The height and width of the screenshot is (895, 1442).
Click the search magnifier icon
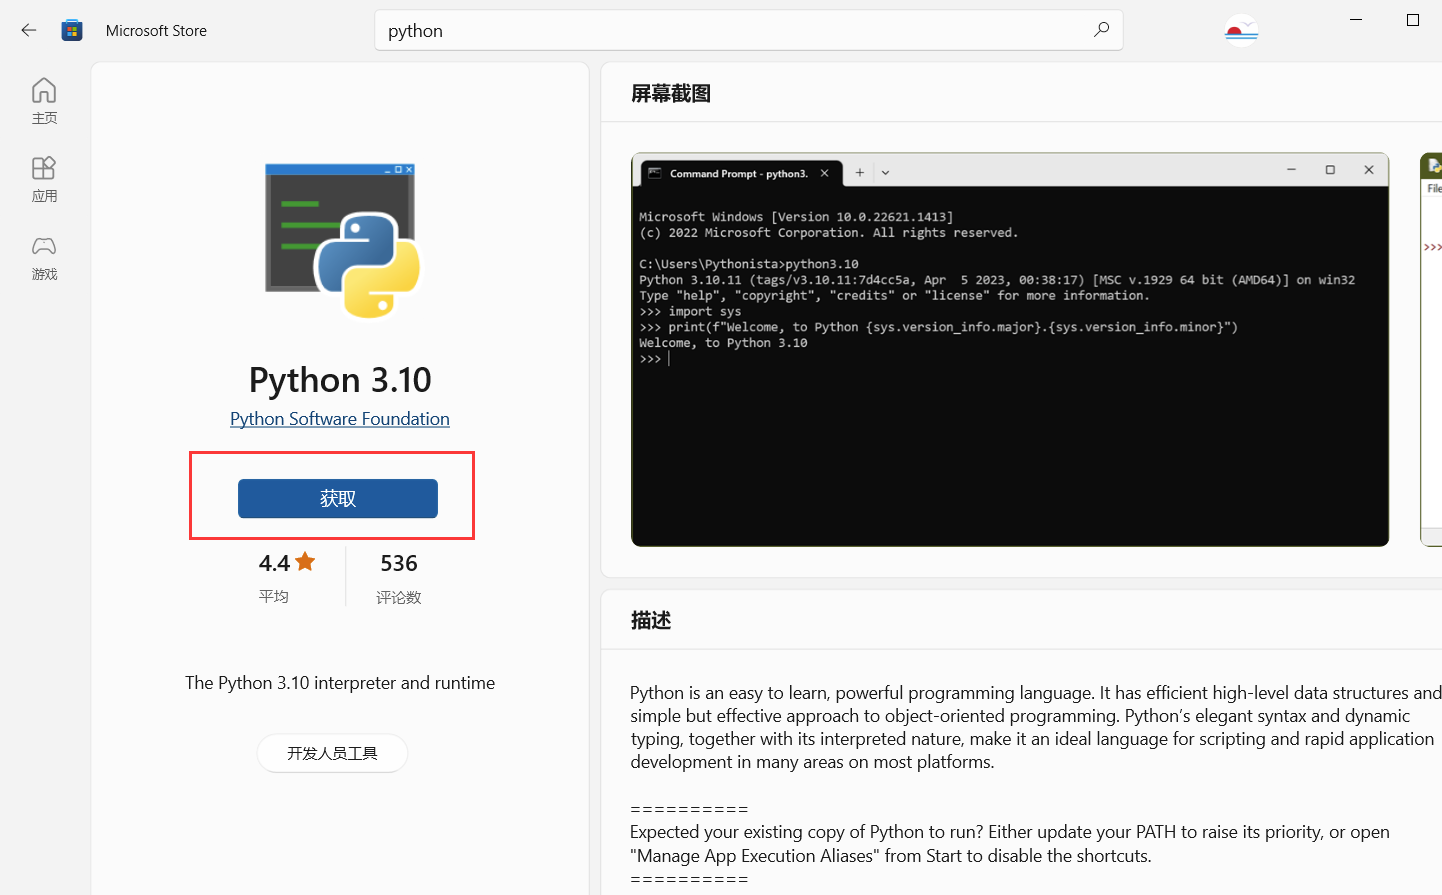(1101, 30)
